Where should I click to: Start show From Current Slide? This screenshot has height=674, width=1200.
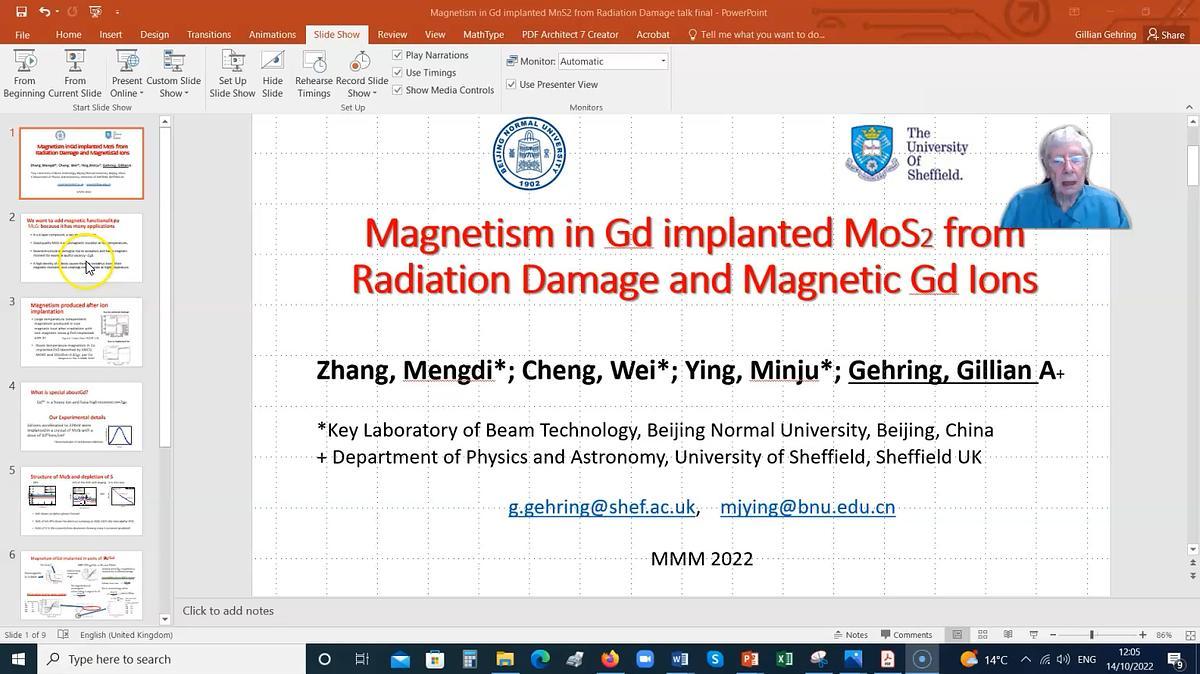(x=75, y=74)
